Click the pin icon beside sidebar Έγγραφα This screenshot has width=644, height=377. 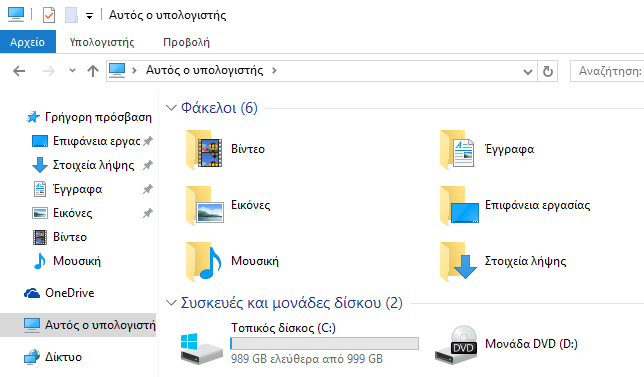pos(147,189)
